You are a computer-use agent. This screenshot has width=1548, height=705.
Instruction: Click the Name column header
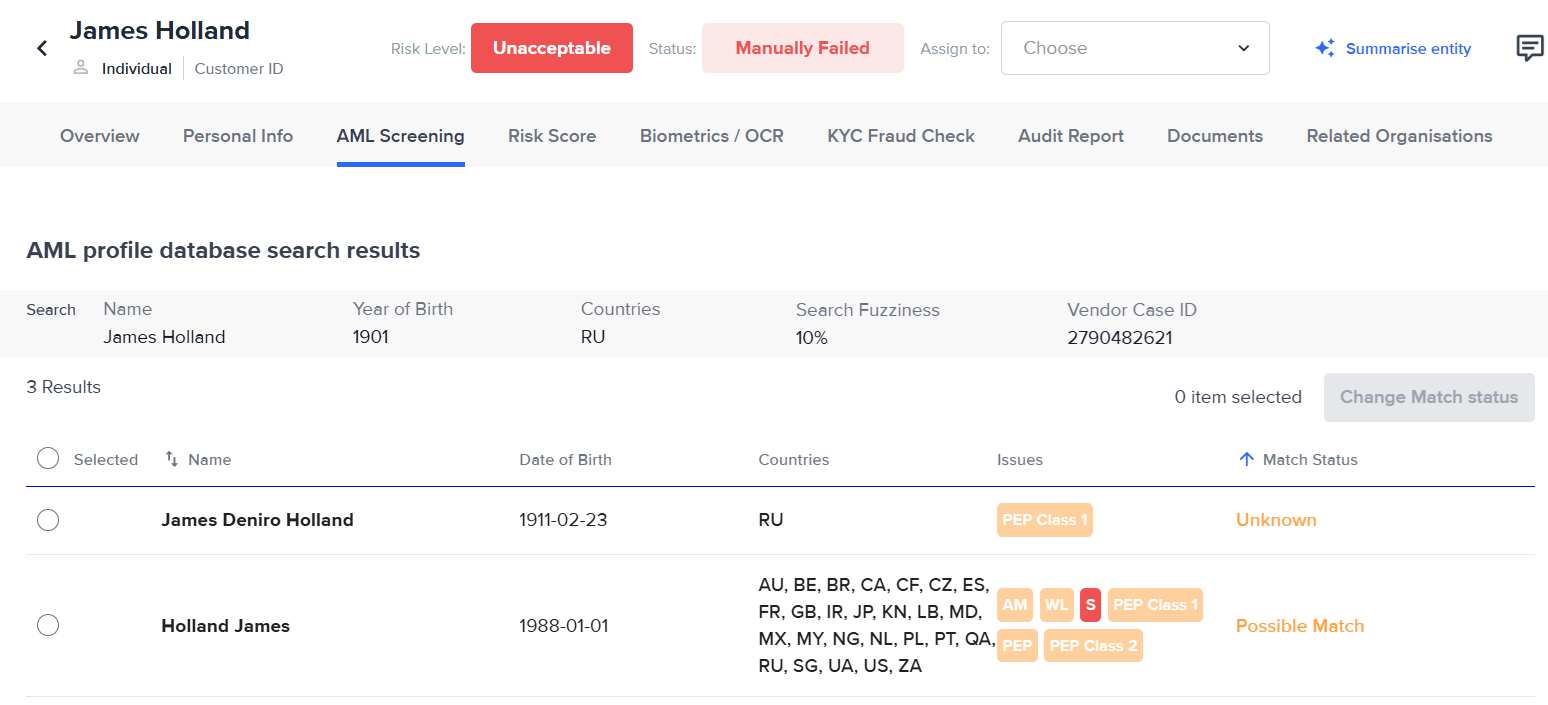[210, 459]
